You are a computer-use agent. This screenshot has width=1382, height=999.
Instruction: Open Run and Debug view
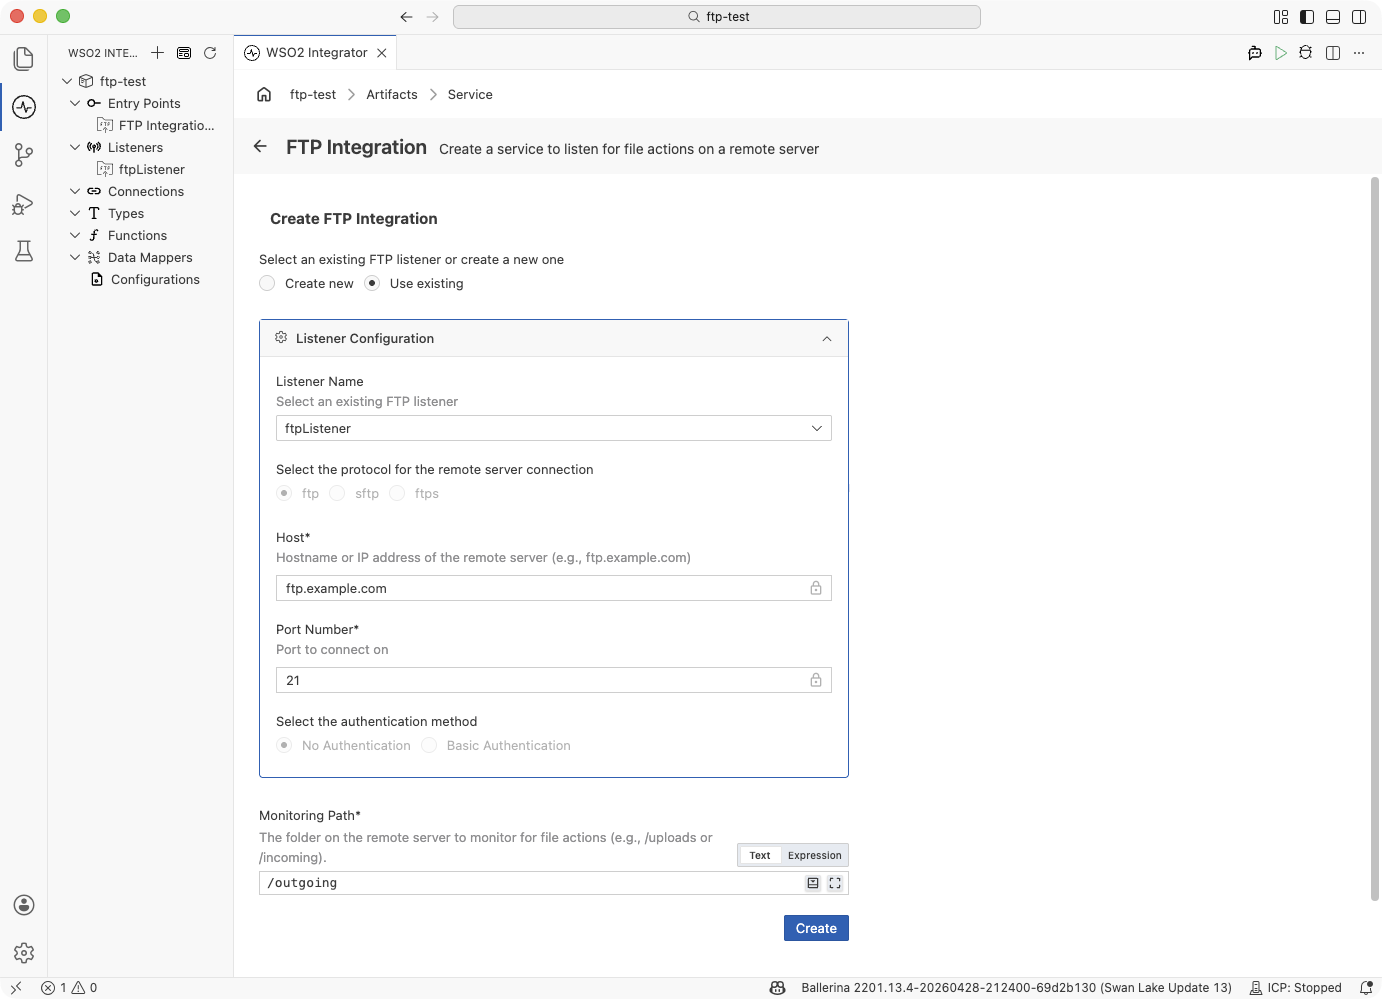[x=24, y=203]
